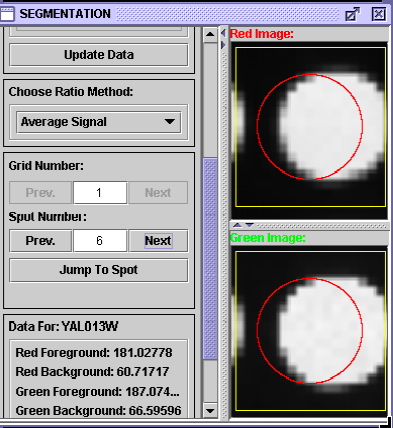The height and width of the screenshot is (428, 393).
Task: Click the Update Data button
Action: pos(99,55)
